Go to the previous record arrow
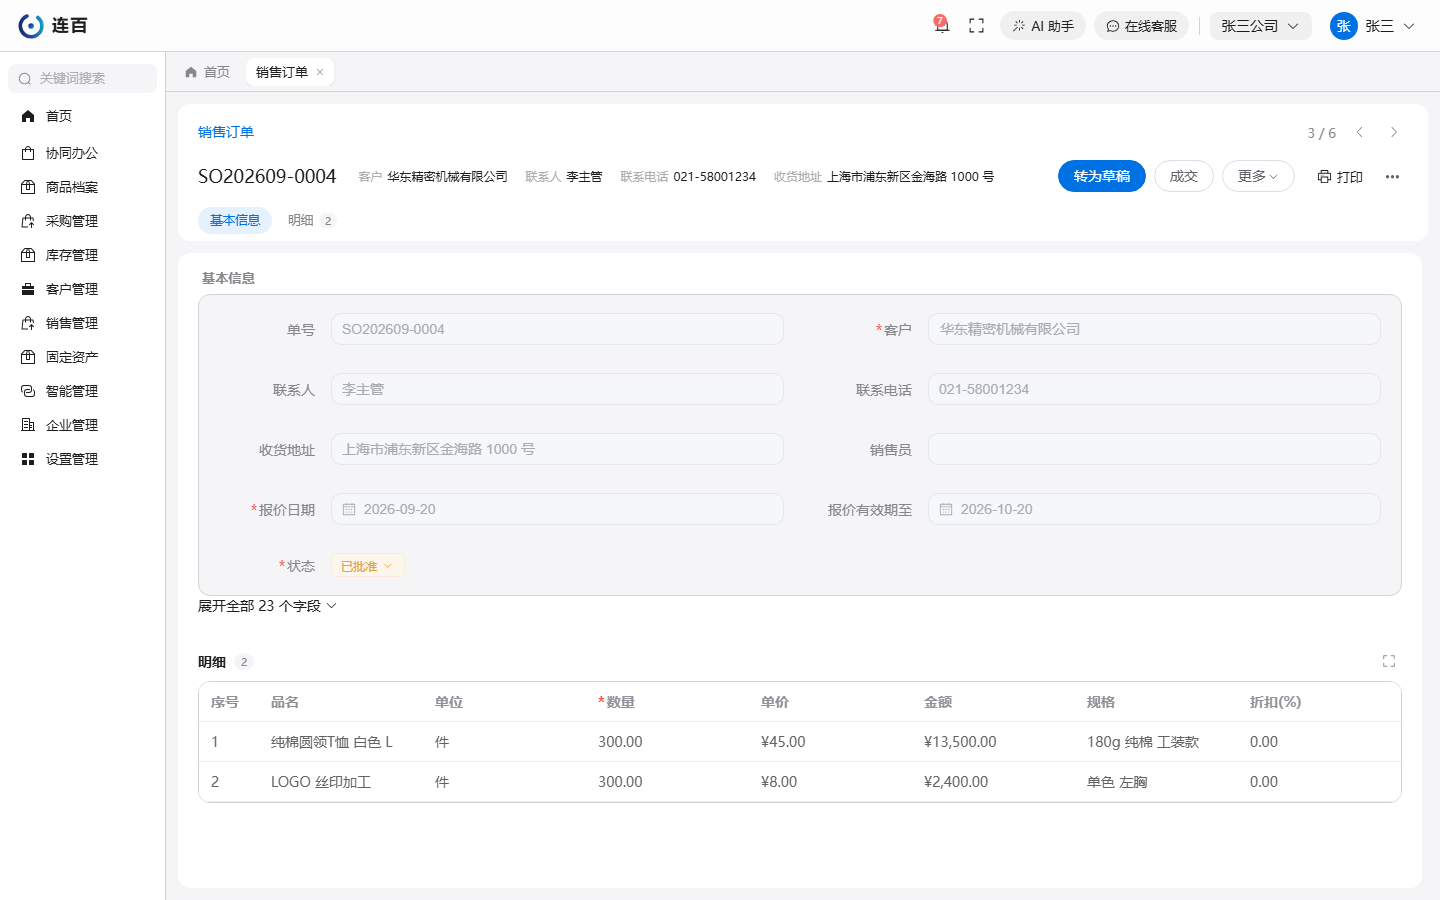 point(1360,132)
